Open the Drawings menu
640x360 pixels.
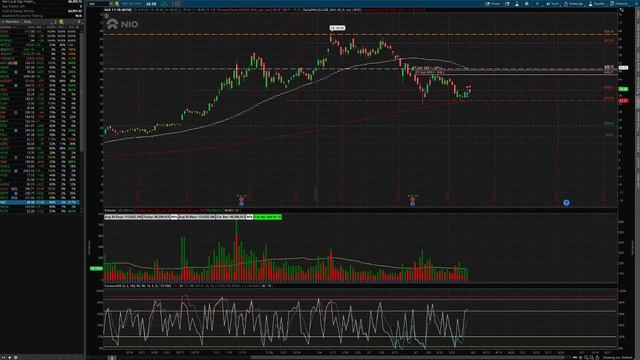[573, 4]
